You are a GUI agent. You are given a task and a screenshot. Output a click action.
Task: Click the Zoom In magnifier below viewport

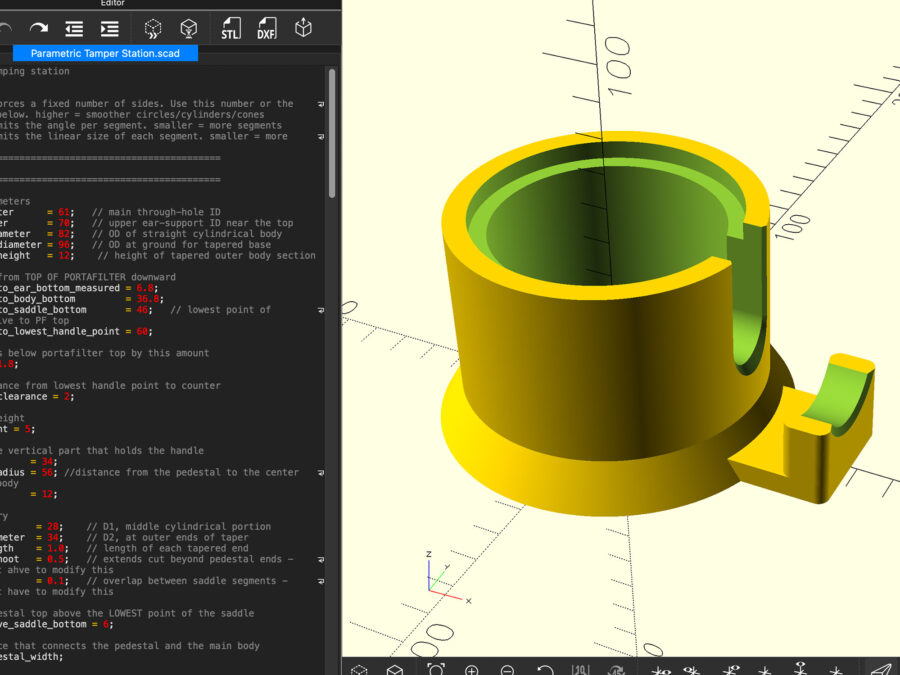point(472,669)
